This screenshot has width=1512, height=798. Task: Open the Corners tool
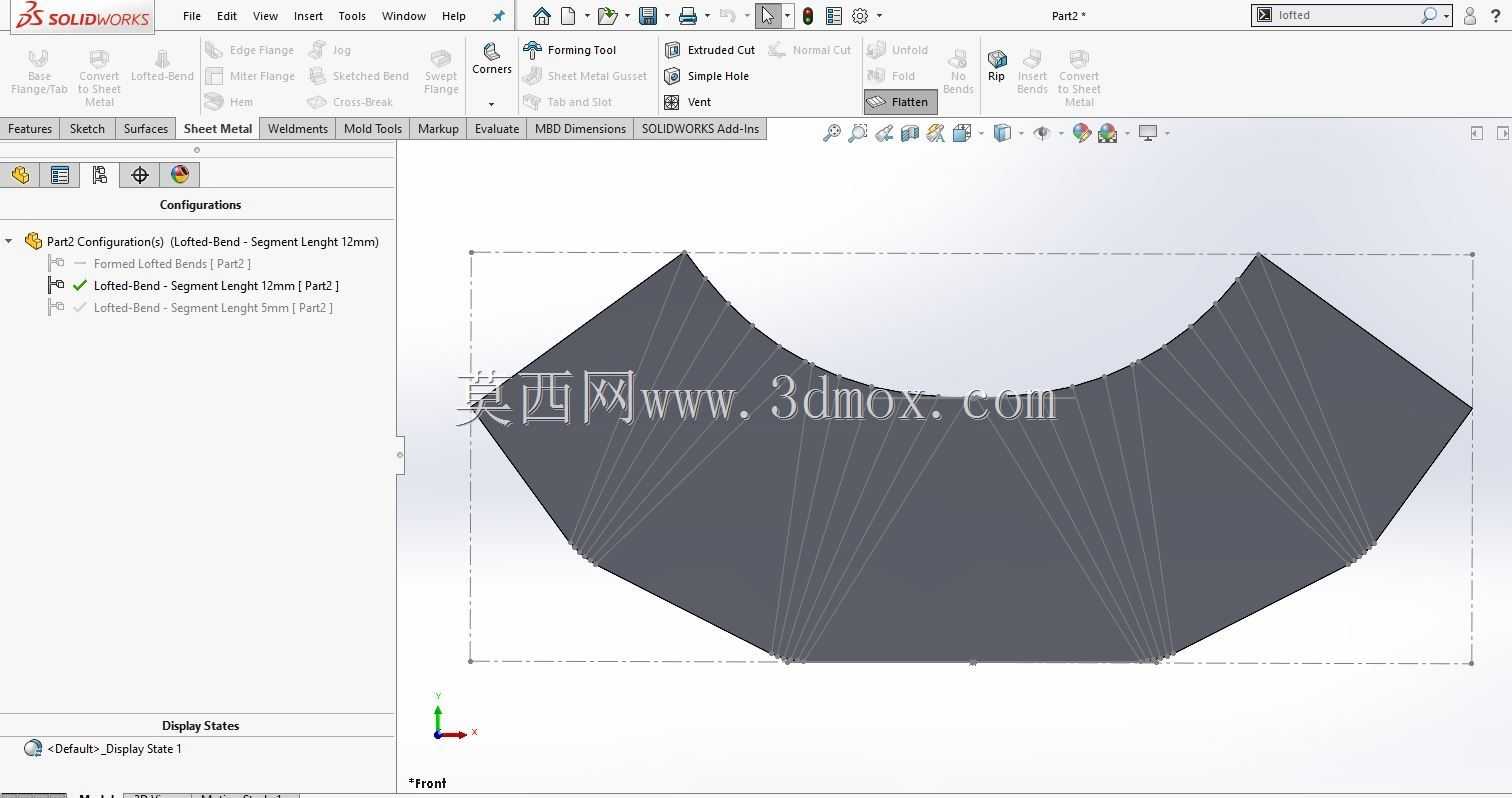point(491,59)
